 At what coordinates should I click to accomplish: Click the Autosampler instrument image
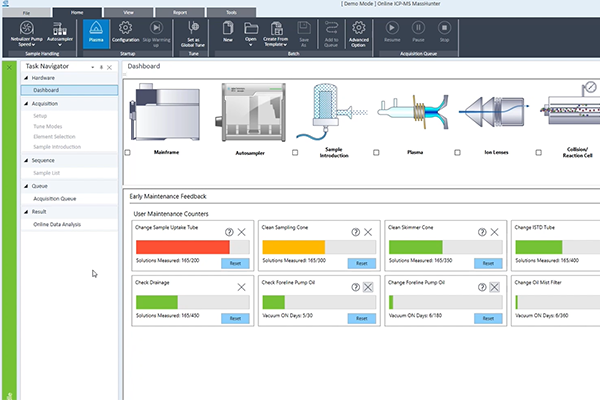pos(251,113)
